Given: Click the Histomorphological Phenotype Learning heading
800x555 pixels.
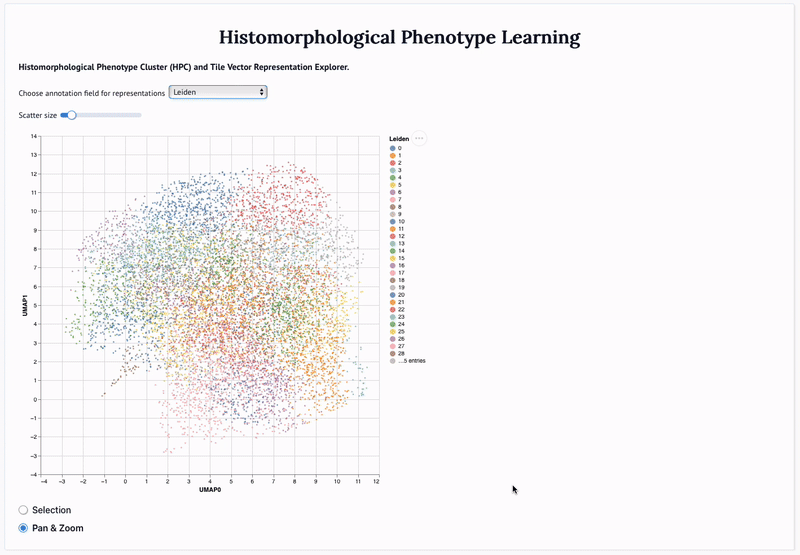Looking at the screenshot, I should 399,38.
